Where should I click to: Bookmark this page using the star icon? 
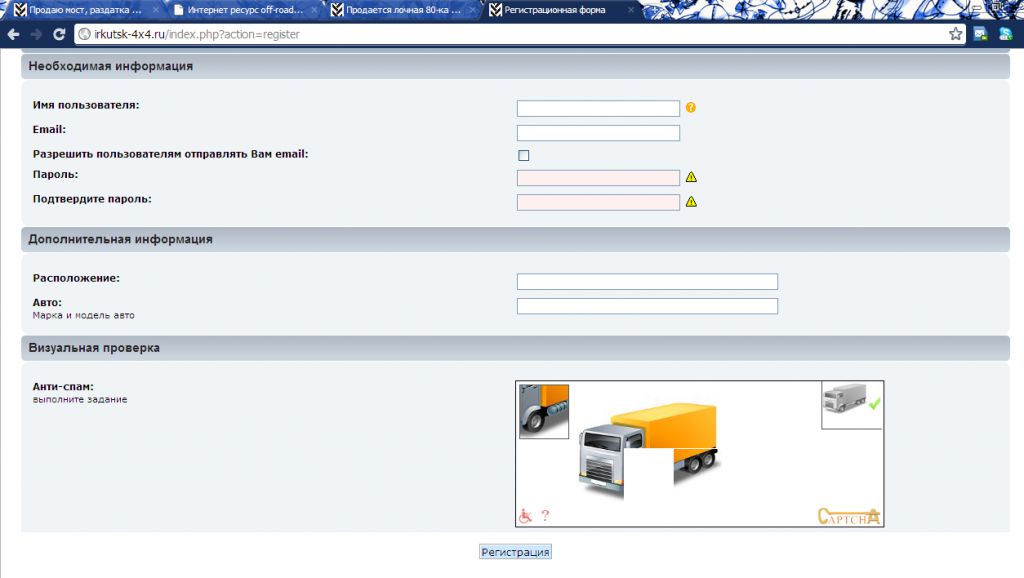click(955, 34)
